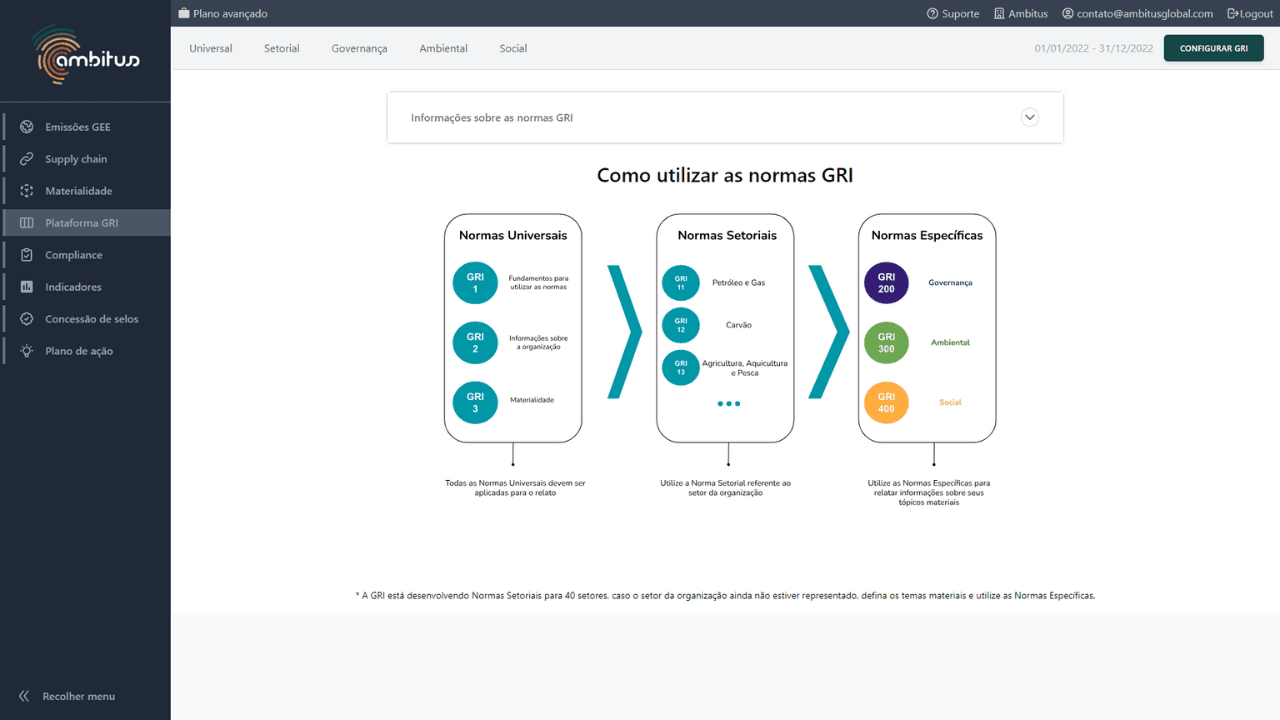The width and height of the screenshot is (1280, 720).
Task: Click the Normas Setoriais heading
Action: point(727,236)
